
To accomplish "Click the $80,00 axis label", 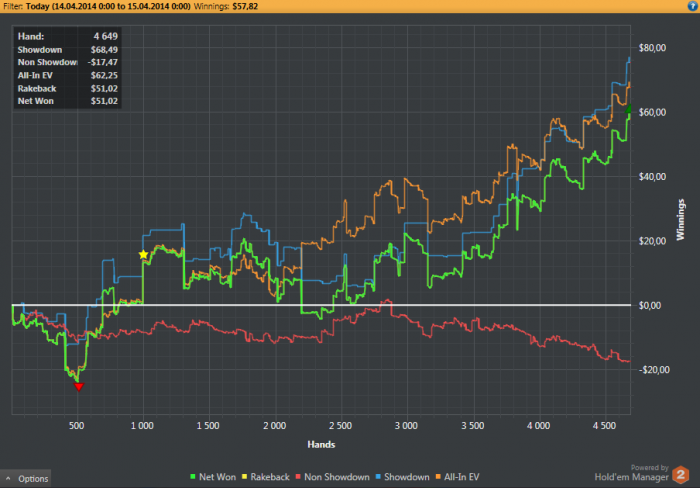I will 652,48.
